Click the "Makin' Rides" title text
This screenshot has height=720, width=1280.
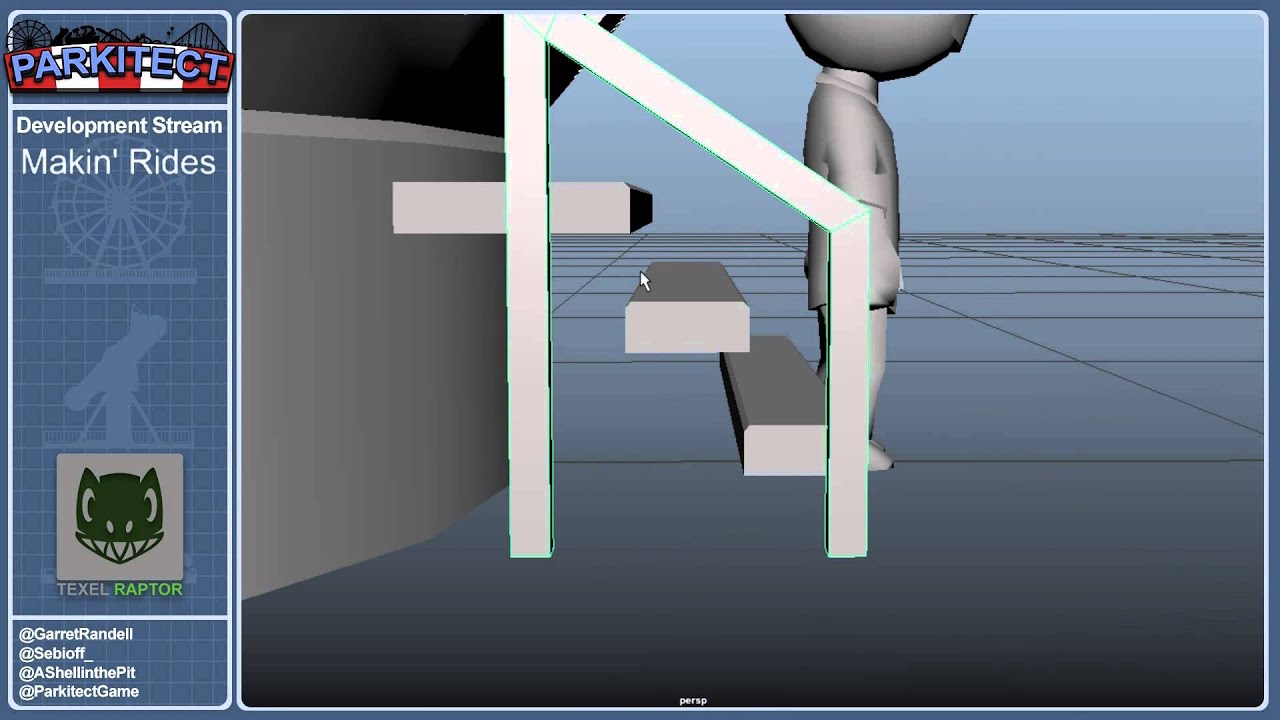pos(118,162)
